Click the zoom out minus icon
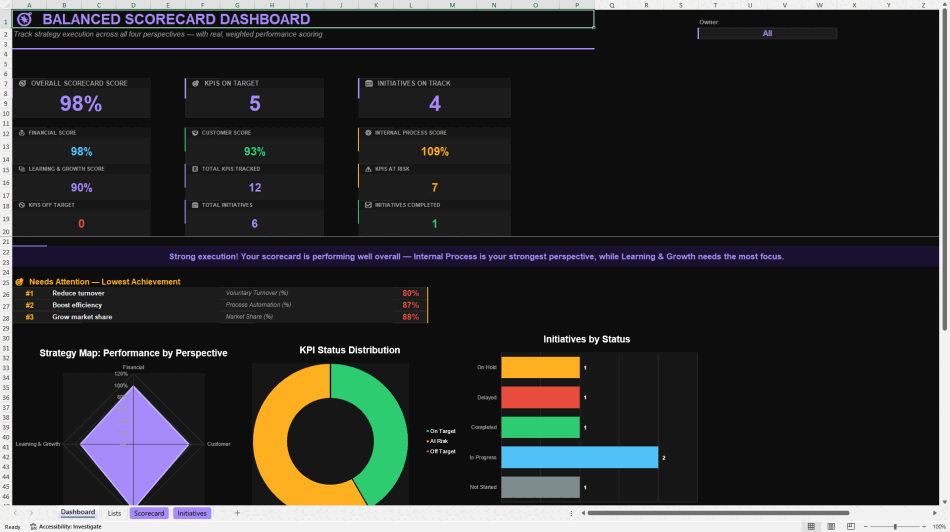Viewport: 950px width, 532px height. tap(865, 527)
